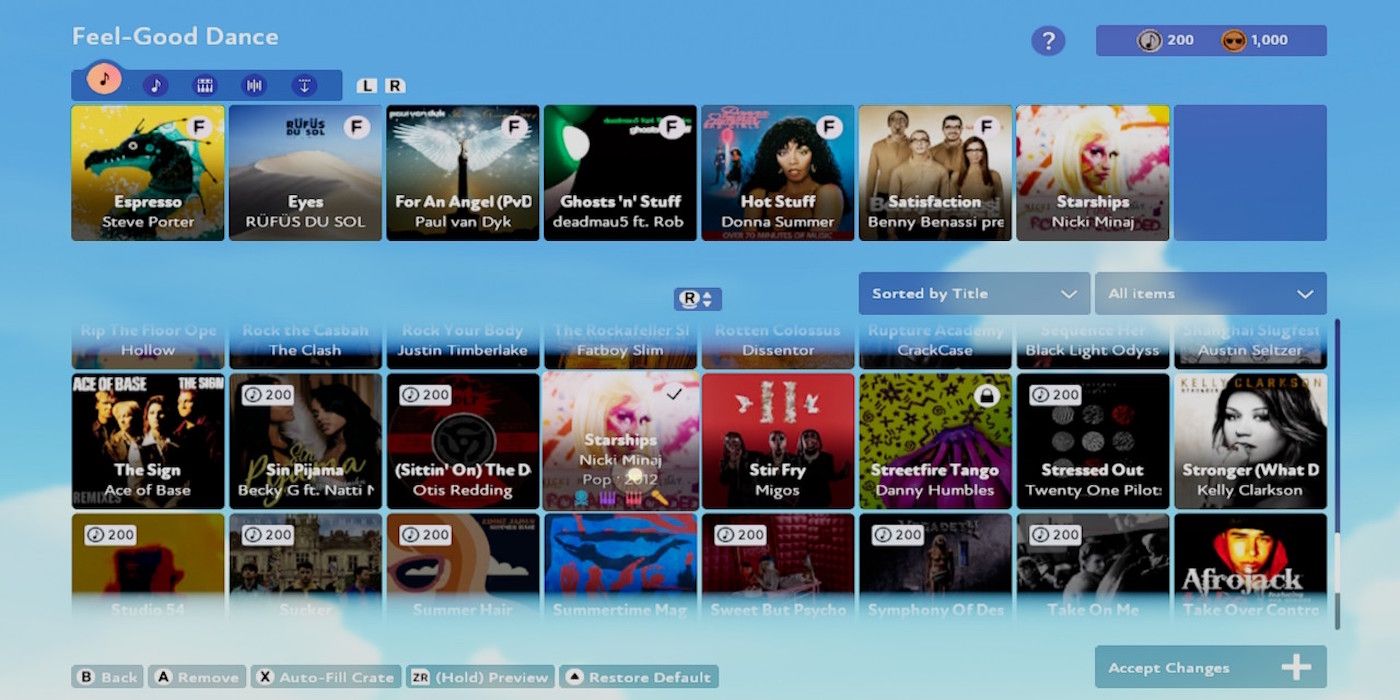Select the Espresso by Steve Porter crate card
The image size is (1400, 700).
click(x=148, y=173)
